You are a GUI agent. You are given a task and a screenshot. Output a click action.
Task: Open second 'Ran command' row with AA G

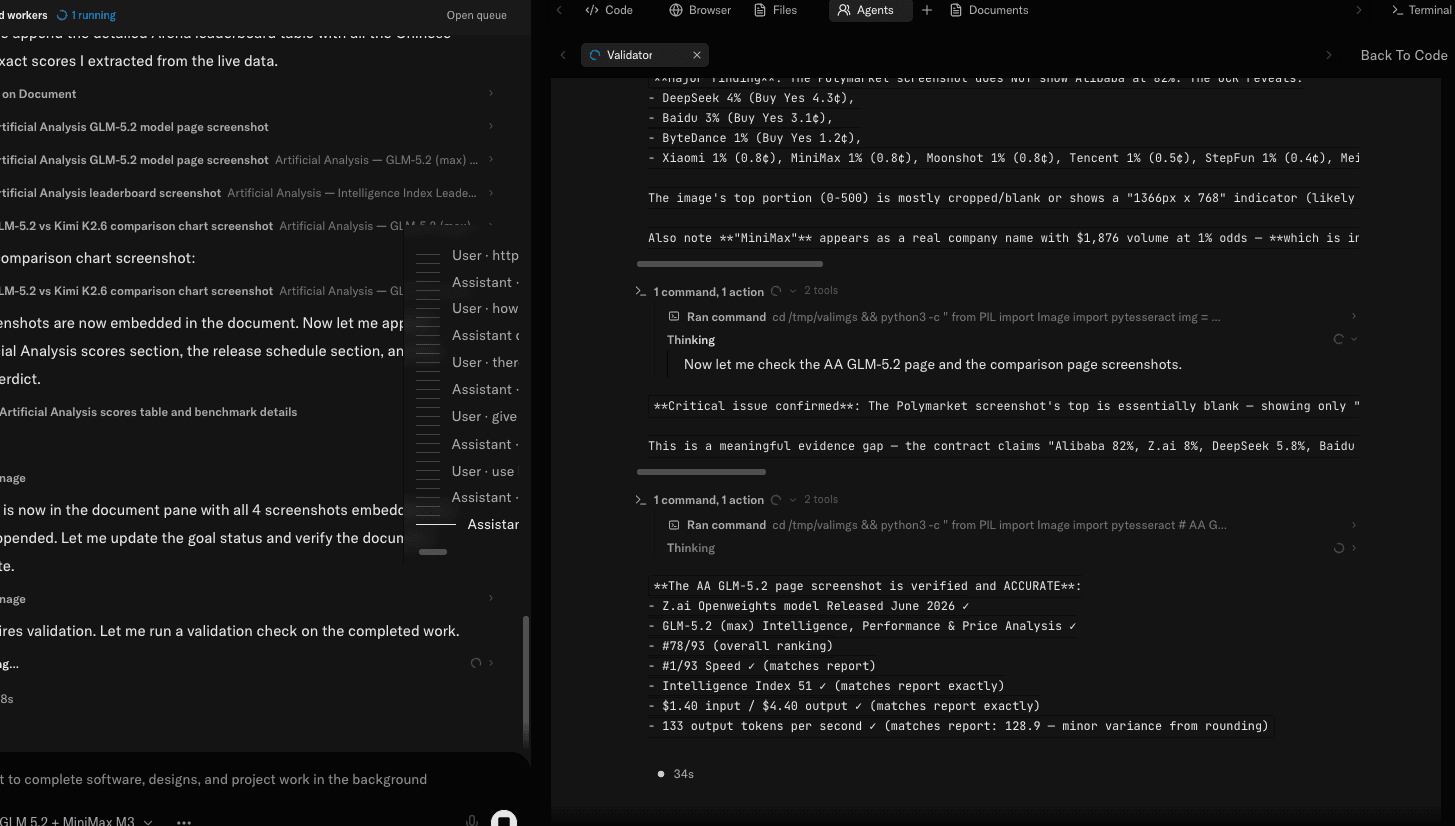[x=947, y=525]
